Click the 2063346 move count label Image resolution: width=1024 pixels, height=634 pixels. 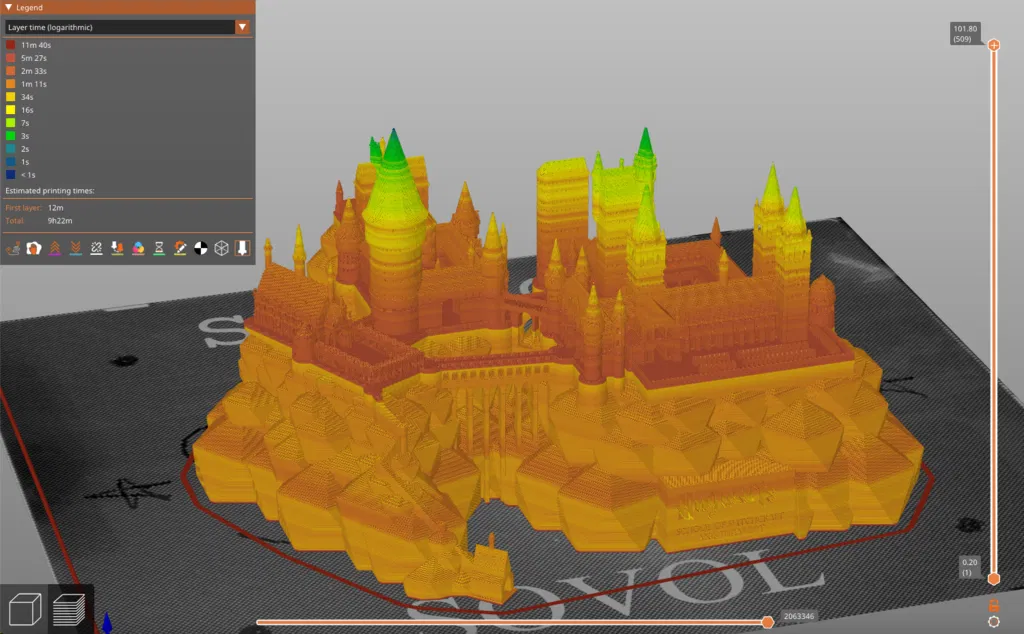point(798,616)
